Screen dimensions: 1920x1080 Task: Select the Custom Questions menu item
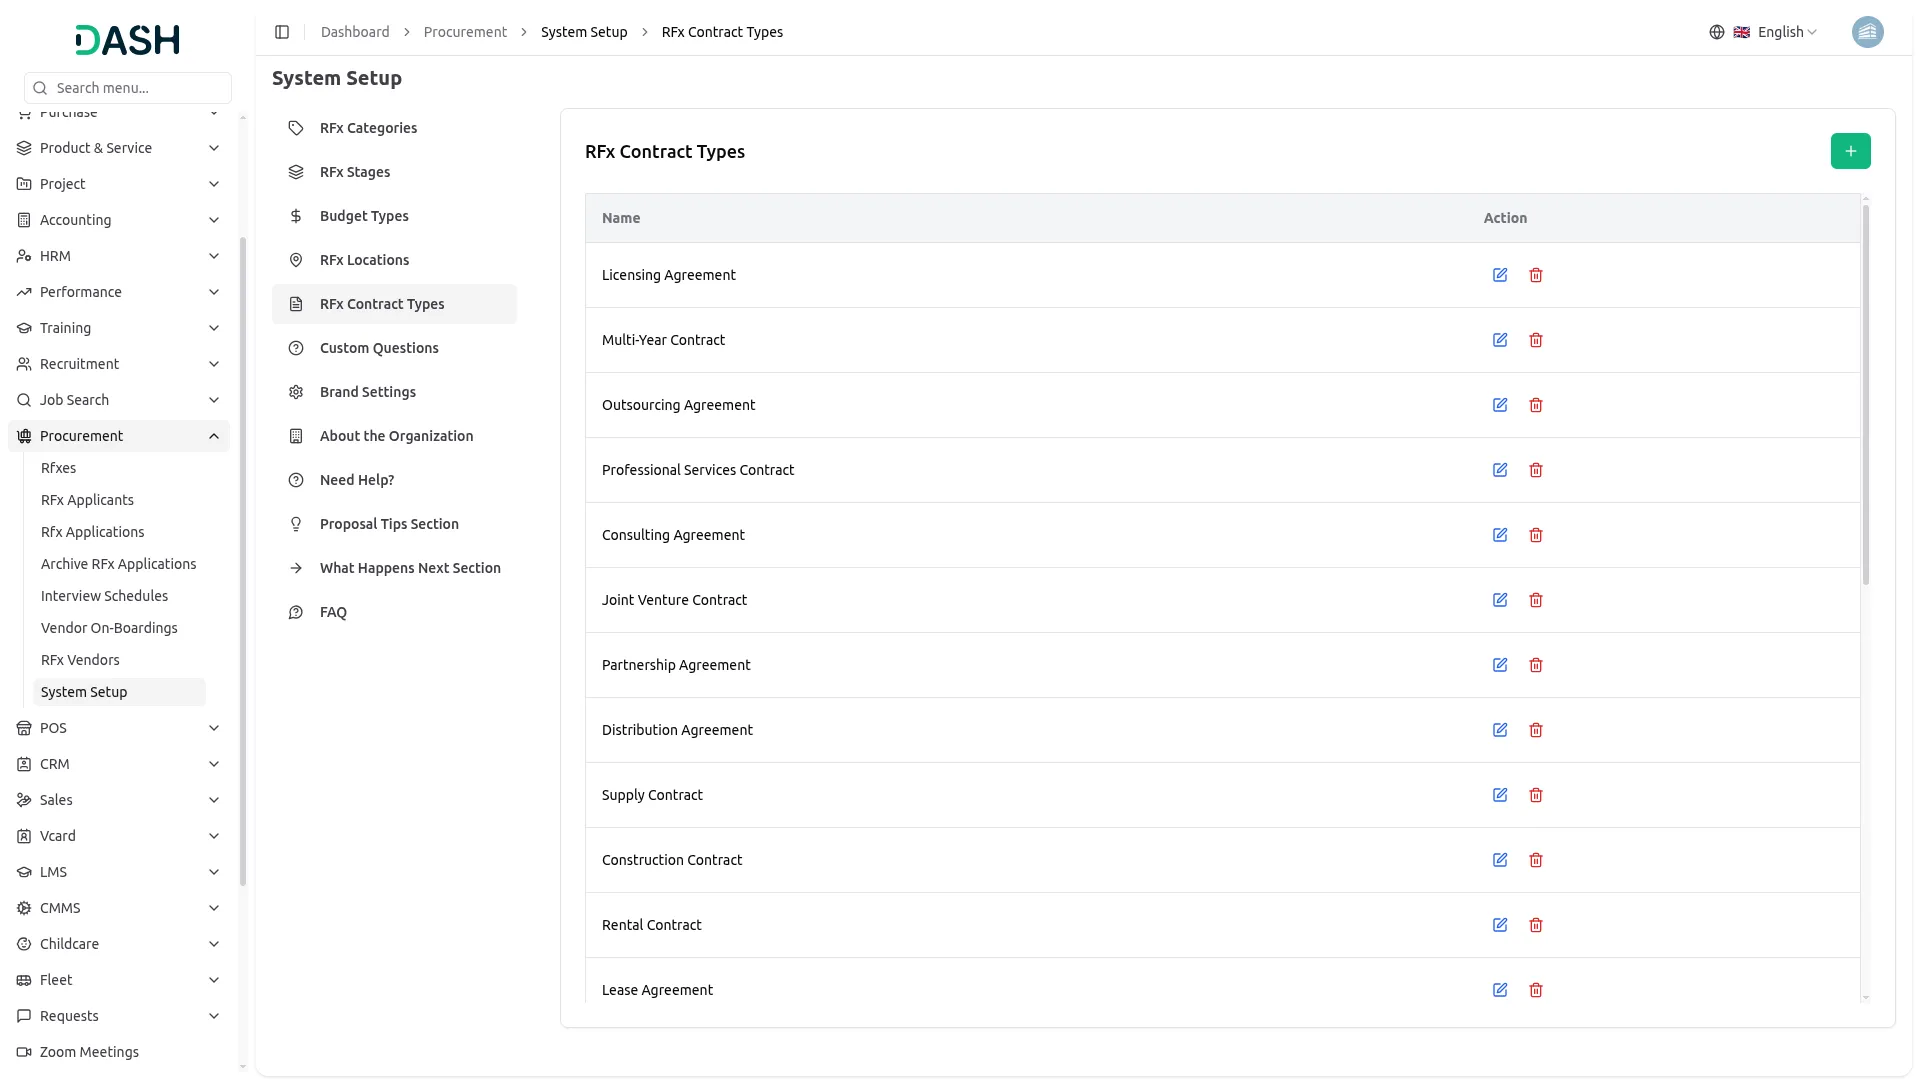tap(379, 348)
